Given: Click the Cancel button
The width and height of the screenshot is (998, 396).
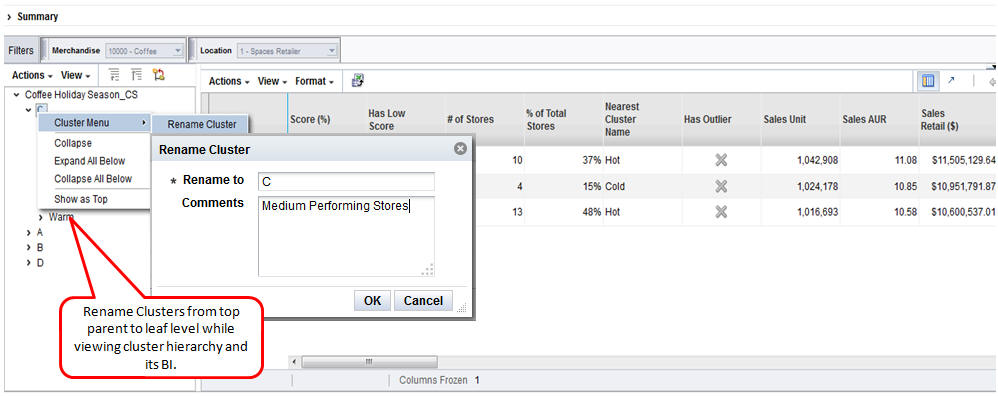Looking at the screenshot, I should [423, 301].
